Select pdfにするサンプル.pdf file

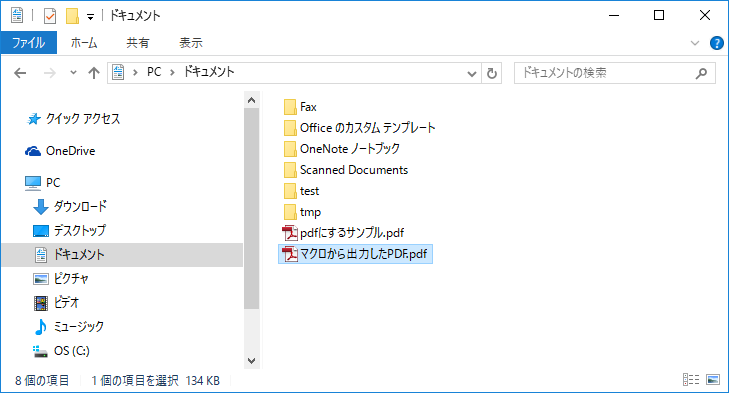[352, 233]
